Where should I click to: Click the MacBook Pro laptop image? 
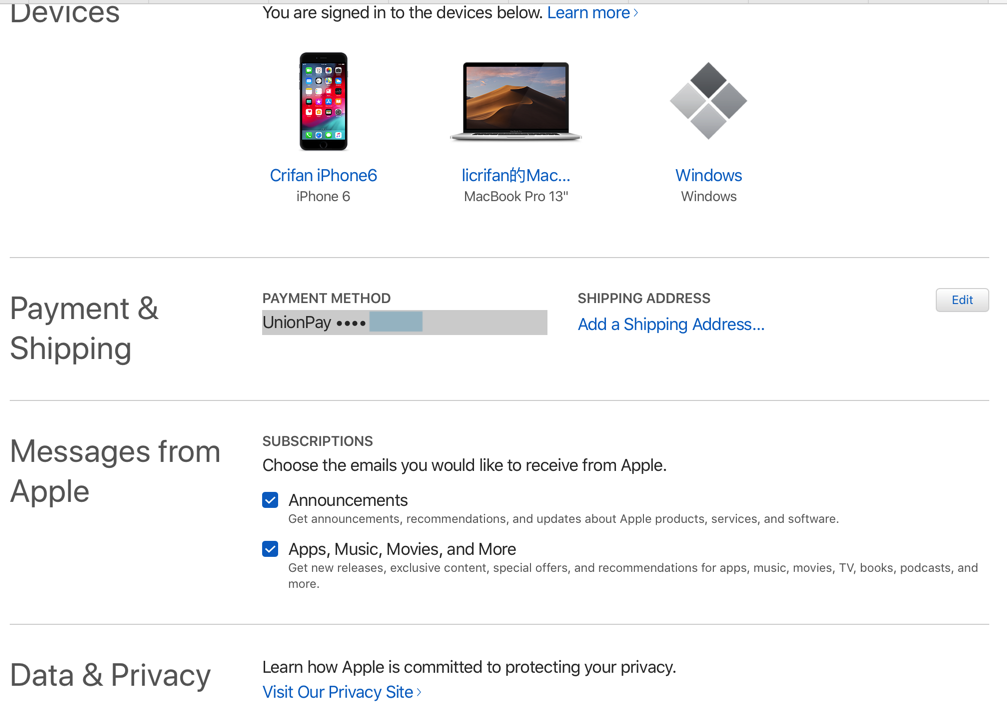[x=515, y=101]
